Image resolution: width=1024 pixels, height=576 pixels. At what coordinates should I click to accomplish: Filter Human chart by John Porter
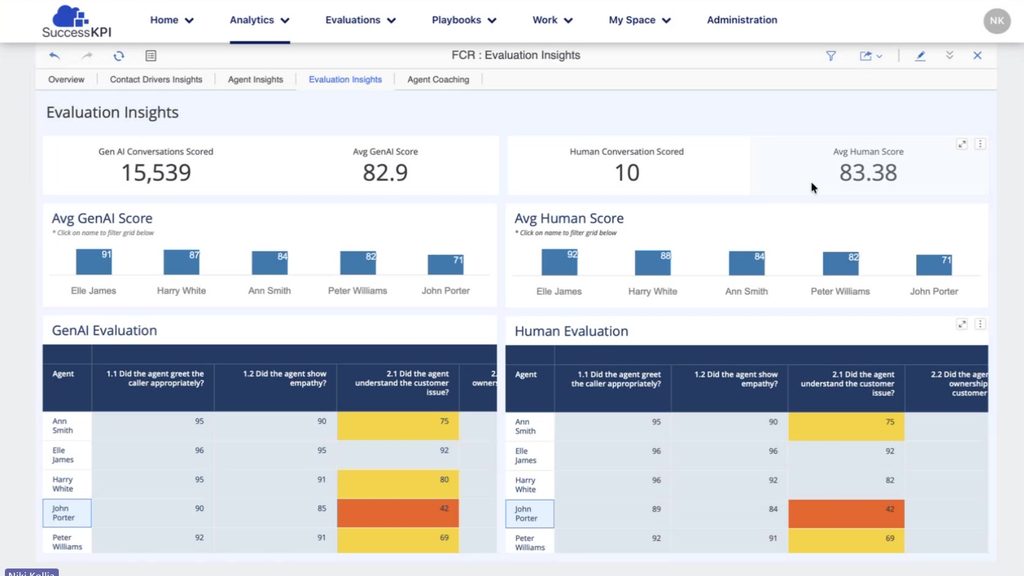point(934,291)
